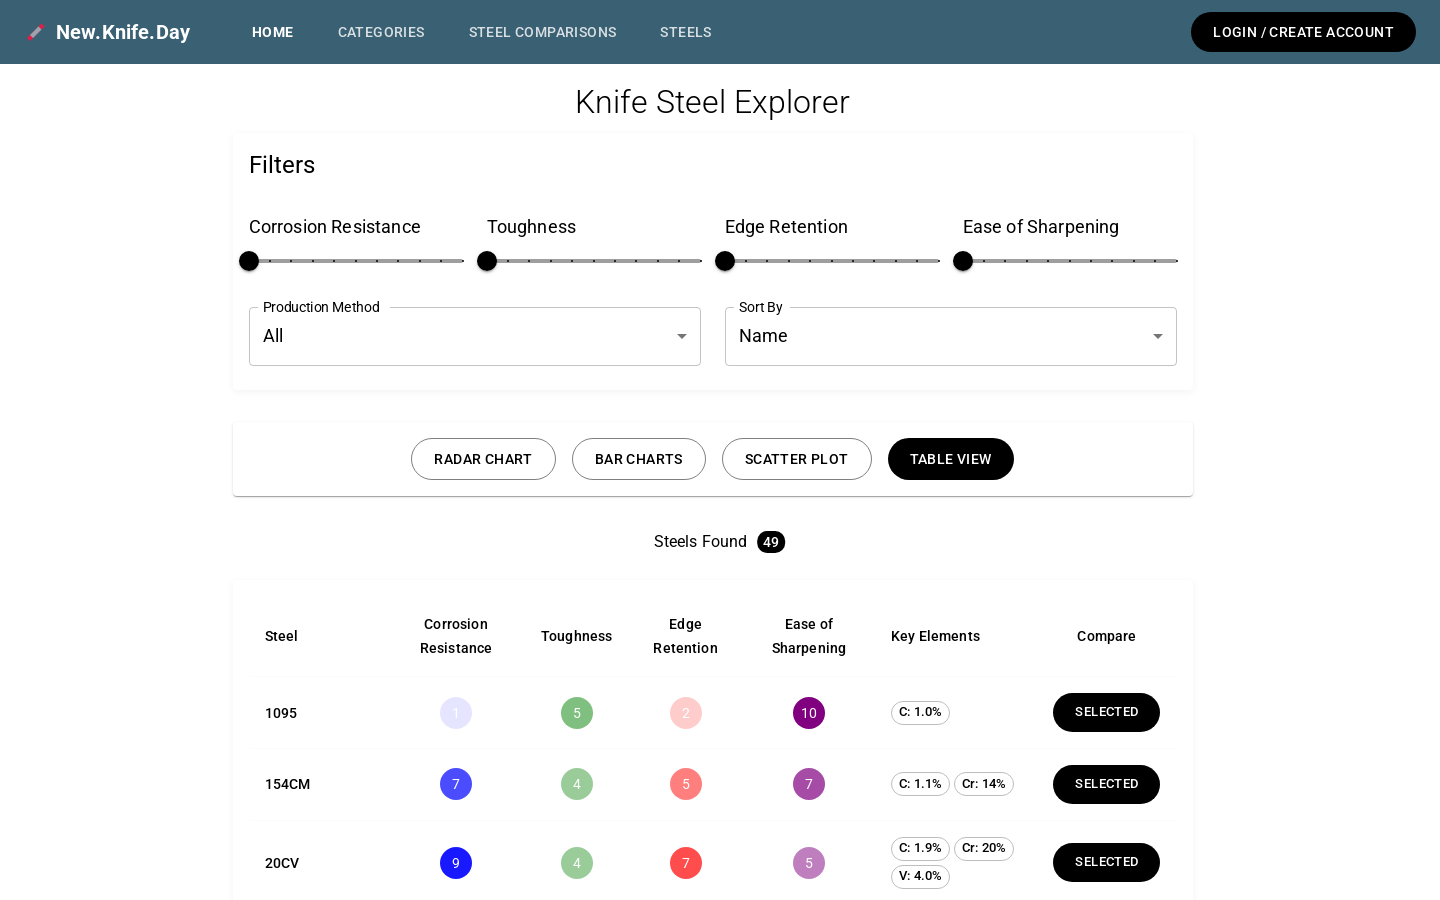Viewport: 1440px width, 900px height.
Task: Click the Knife Steel Explorer title
Action: (712, 102)
